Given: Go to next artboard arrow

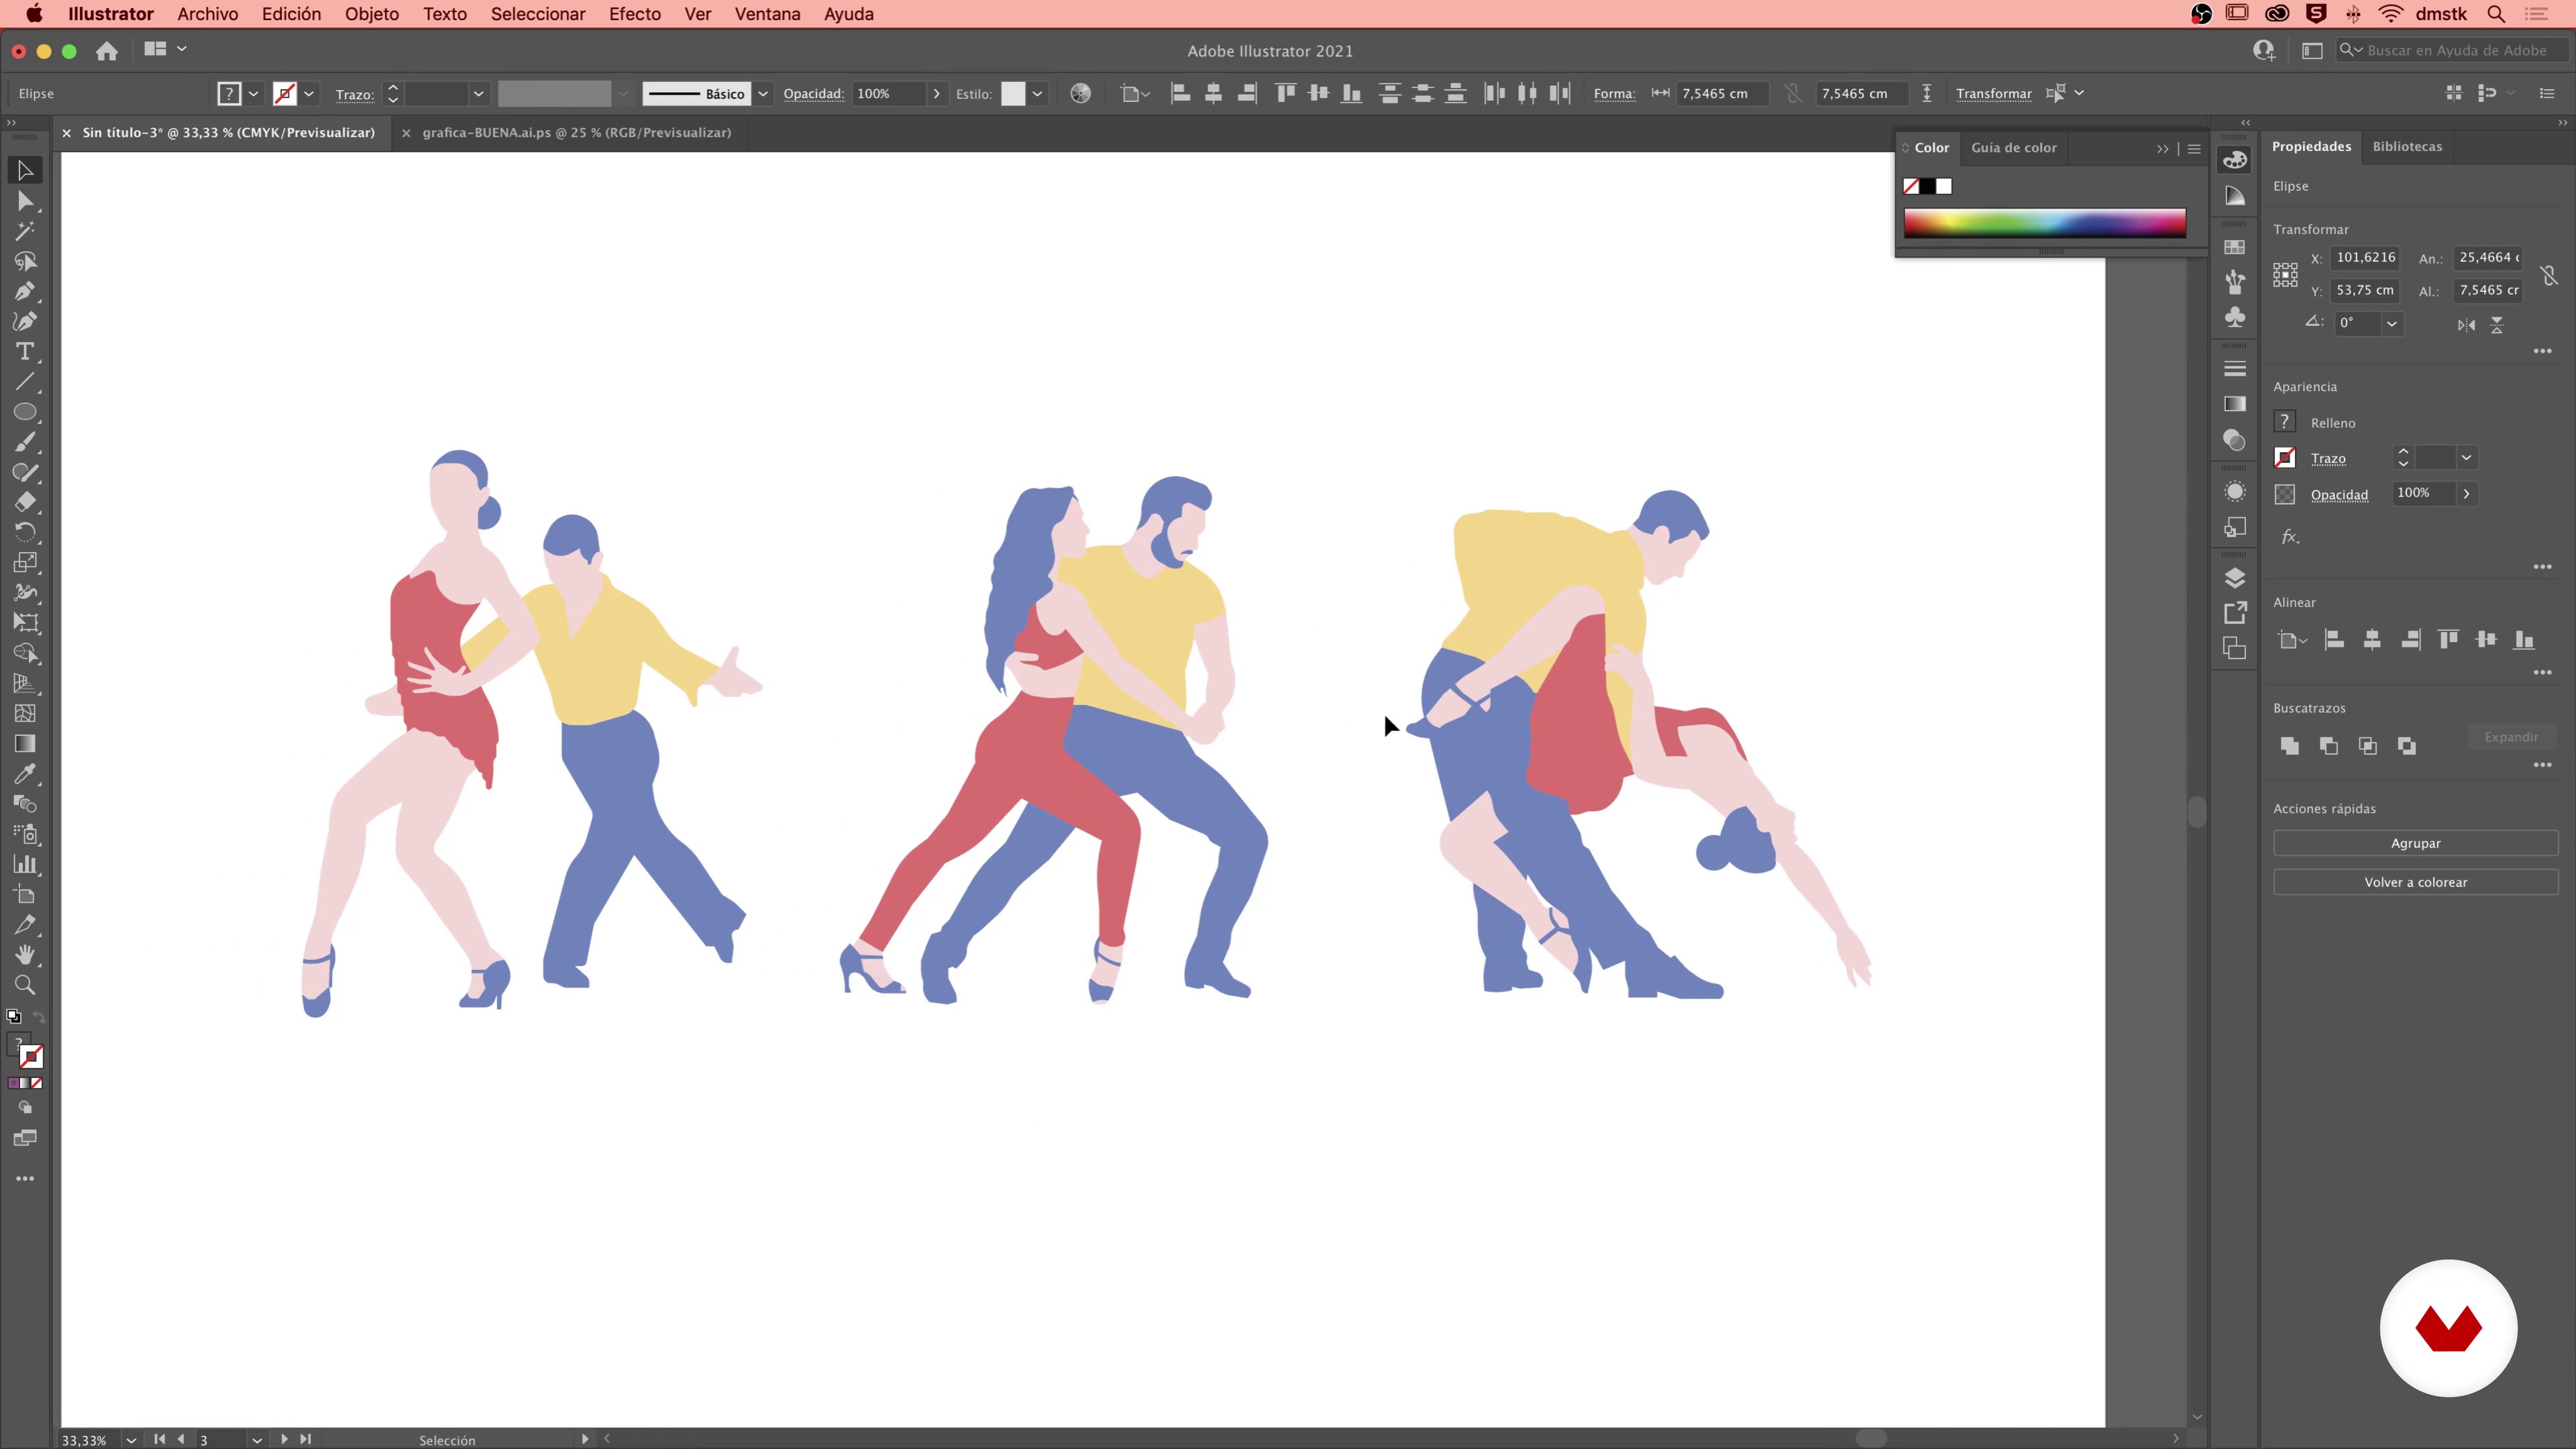Looking at the screenshot, I should coord(284,1440).
